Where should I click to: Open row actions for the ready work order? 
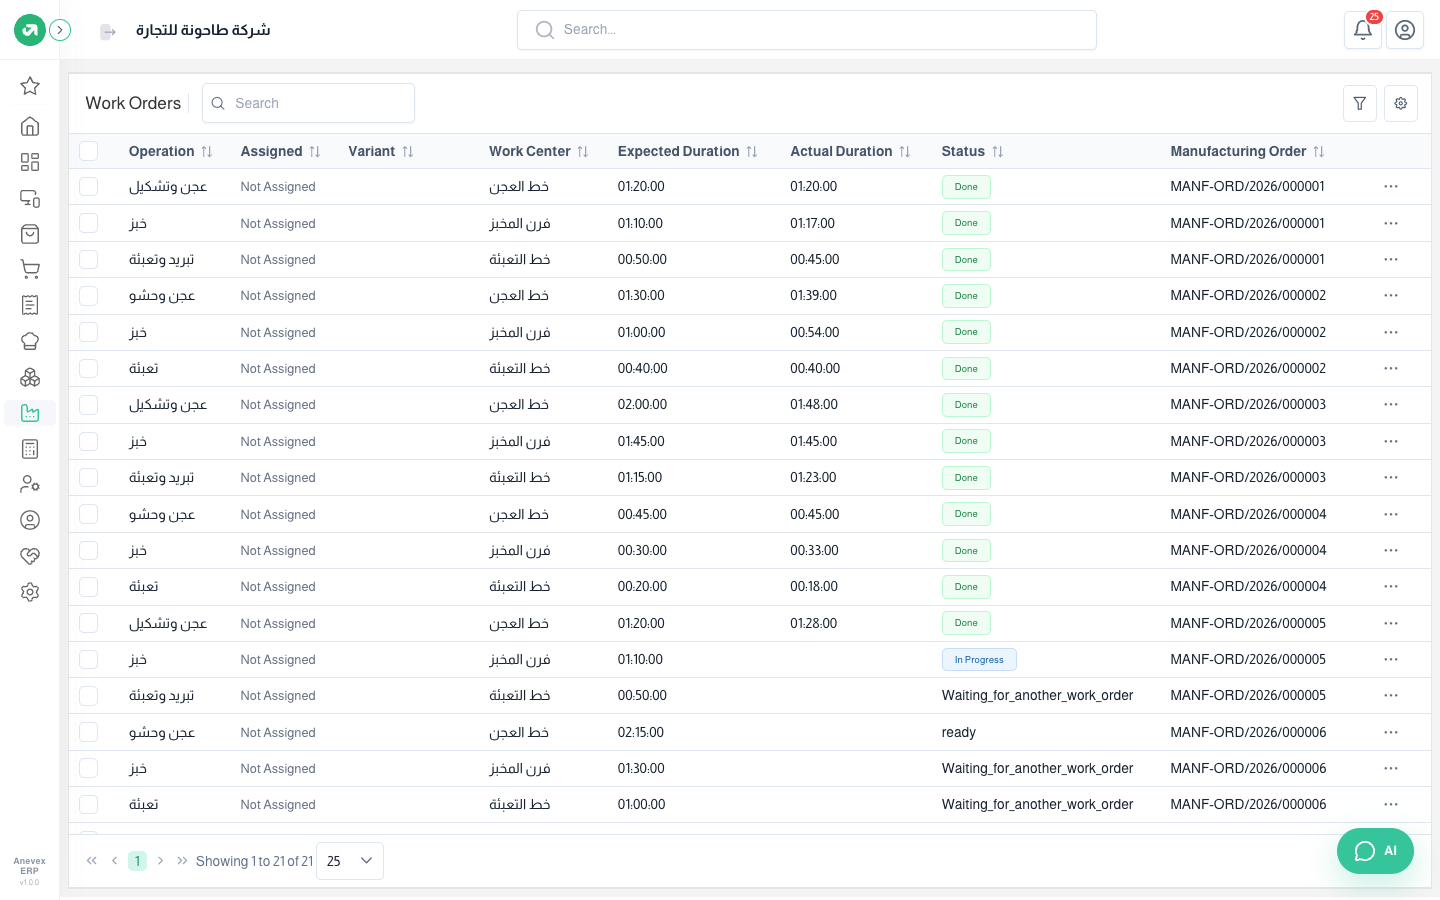pos(1391,733)
